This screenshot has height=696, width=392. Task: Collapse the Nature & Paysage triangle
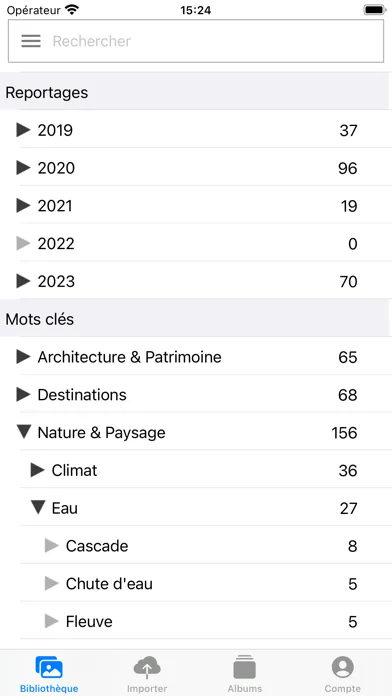(x=24, y=432)
